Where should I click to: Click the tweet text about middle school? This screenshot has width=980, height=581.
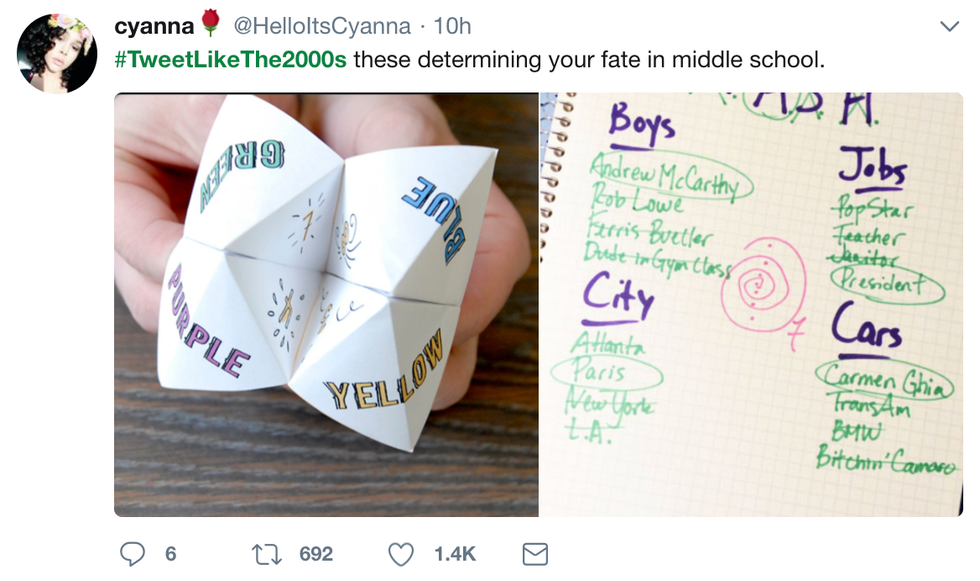(x=589, y=59)
